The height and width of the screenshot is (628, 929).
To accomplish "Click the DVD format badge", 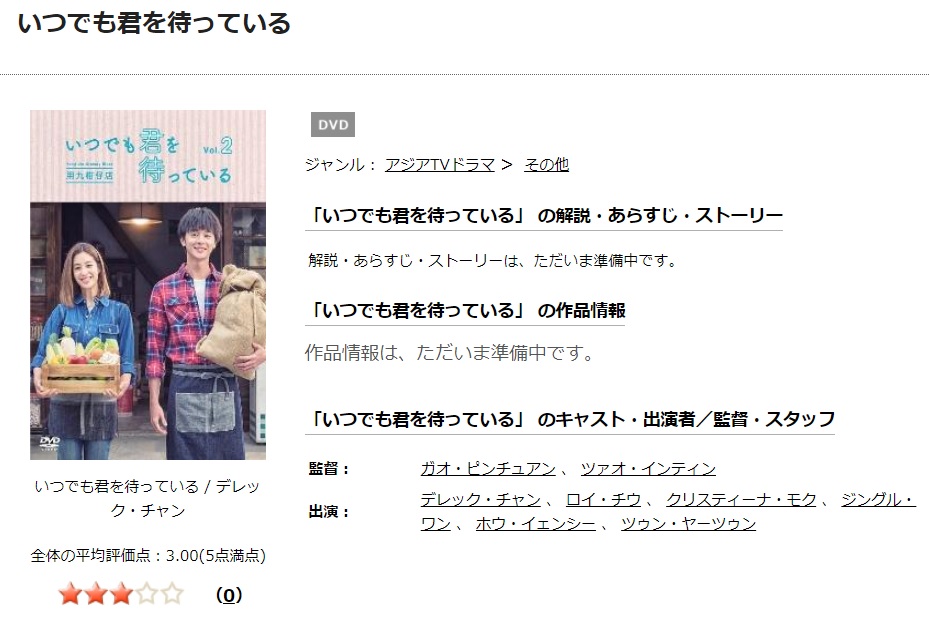I will (x=333, y=125).
